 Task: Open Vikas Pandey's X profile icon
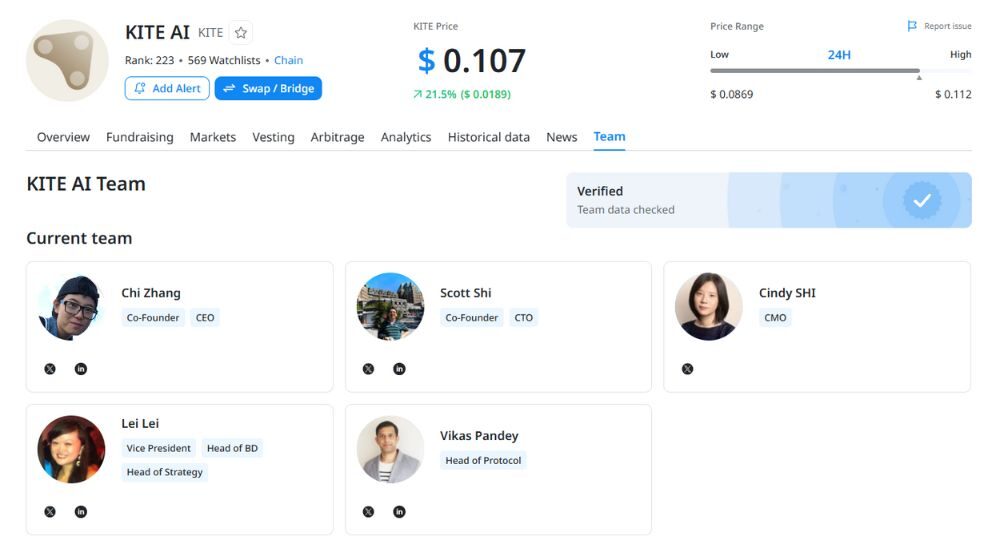[368, 512]
